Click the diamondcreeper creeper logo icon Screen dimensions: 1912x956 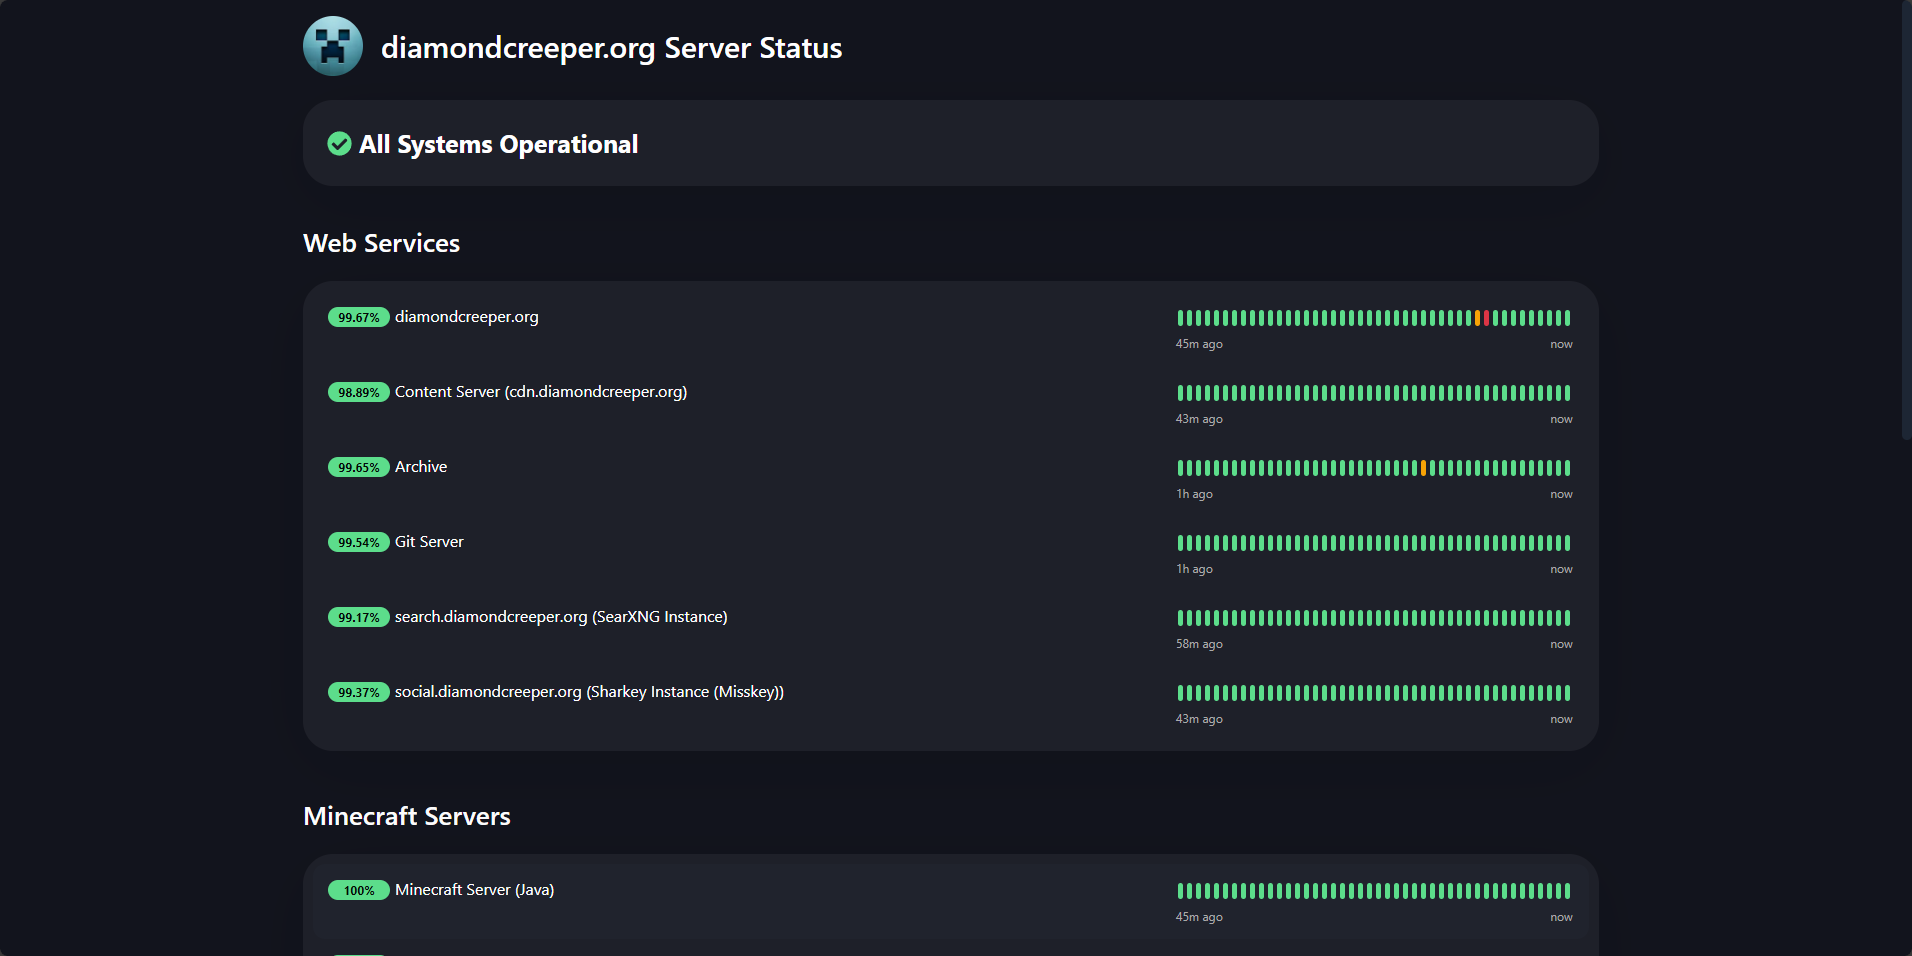coord(333,46)
